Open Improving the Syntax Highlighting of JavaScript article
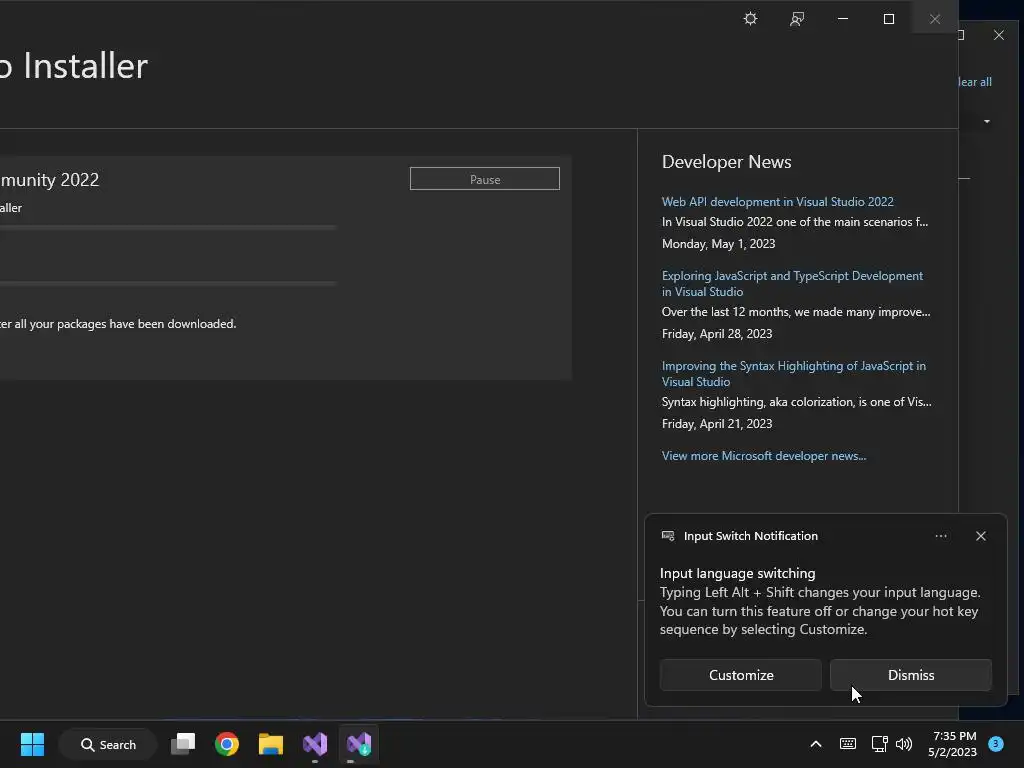 [793, 374]
